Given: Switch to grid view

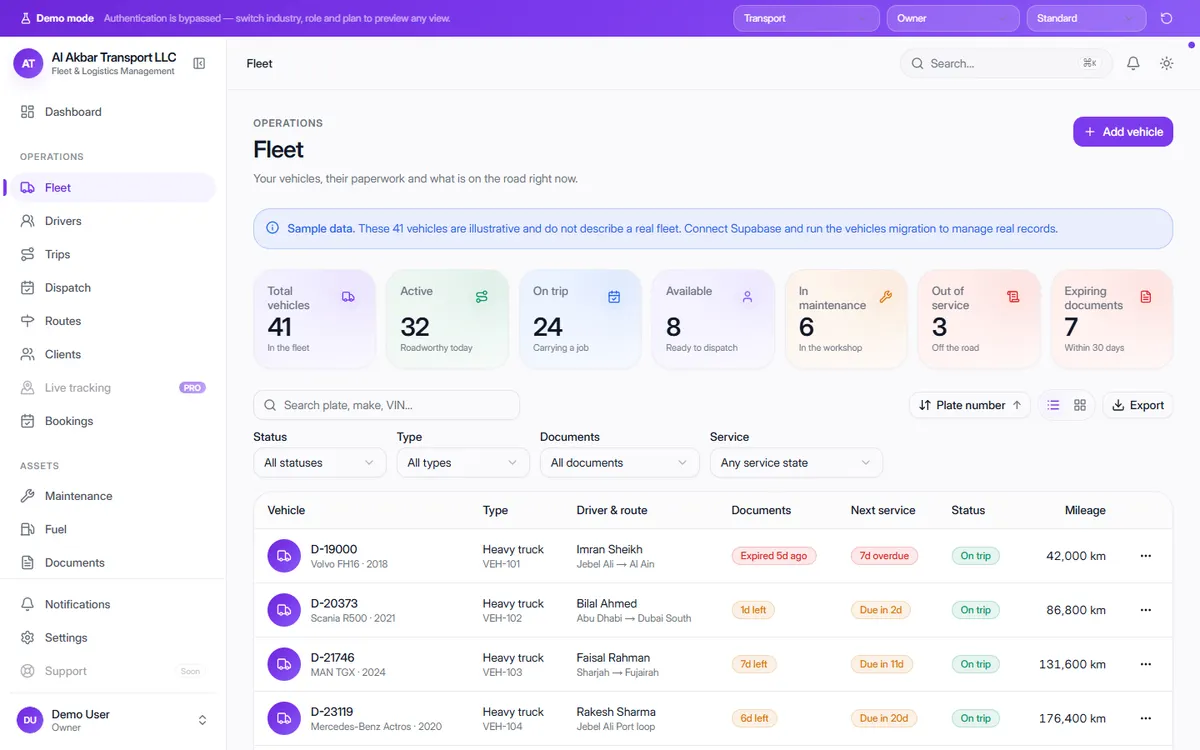Looking at the screenshot, I should pyautogui.click(x=1080, y=405).
